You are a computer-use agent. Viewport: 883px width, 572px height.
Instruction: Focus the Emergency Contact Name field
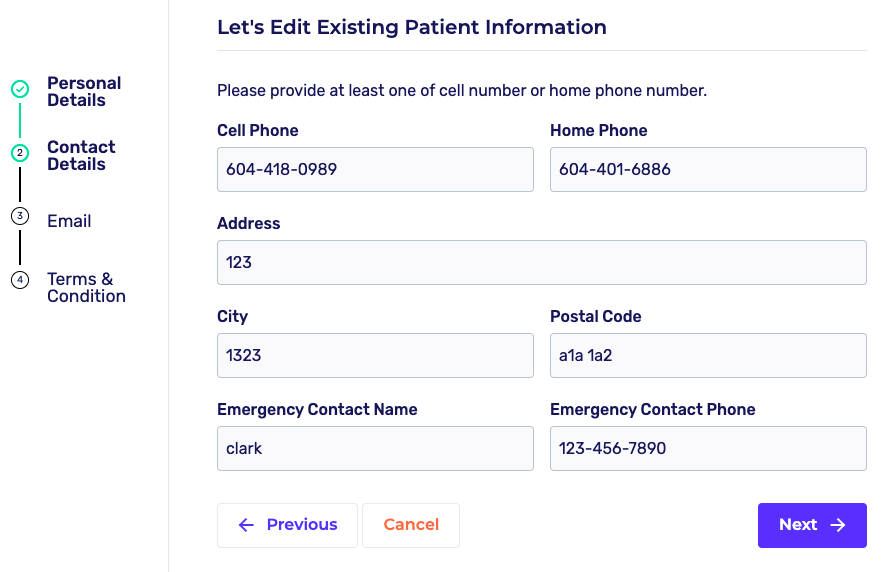[x=375, y=449]
